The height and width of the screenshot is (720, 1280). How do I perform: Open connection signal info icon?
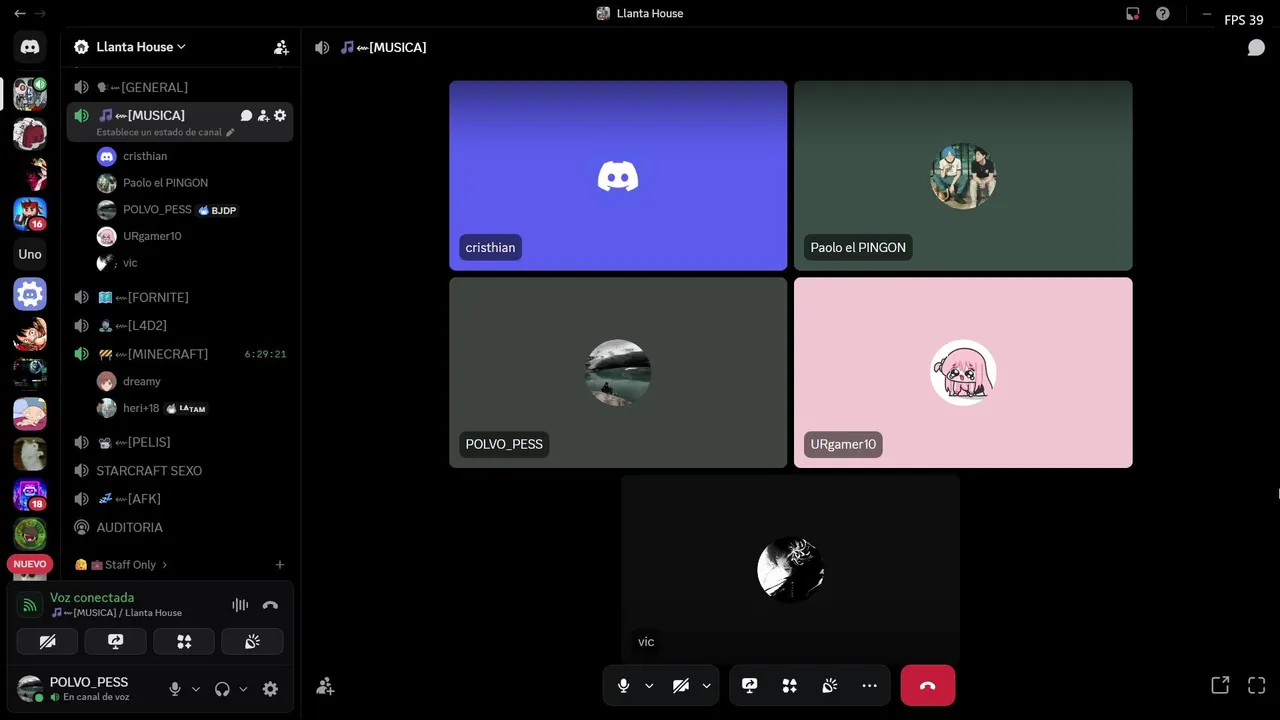click(30, 605)
